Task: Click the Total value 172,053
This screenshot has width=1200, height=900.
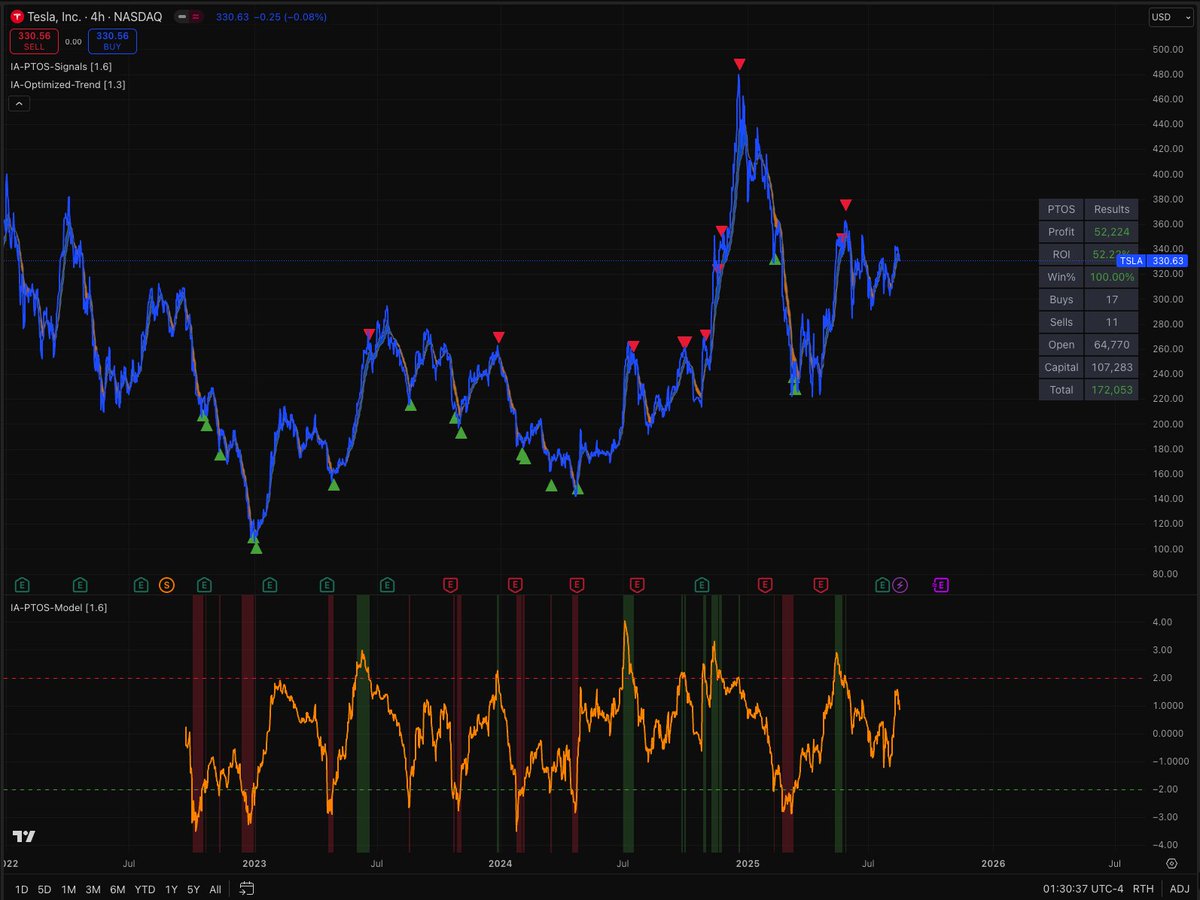Action: [1111, 390]
